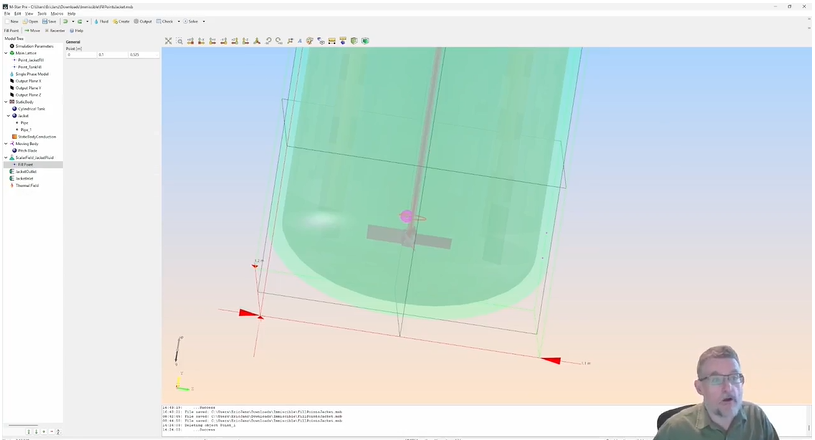The width and height of the screenshot is (815, 440).
Task: Open the Macros menu
Action: (57, 13)
